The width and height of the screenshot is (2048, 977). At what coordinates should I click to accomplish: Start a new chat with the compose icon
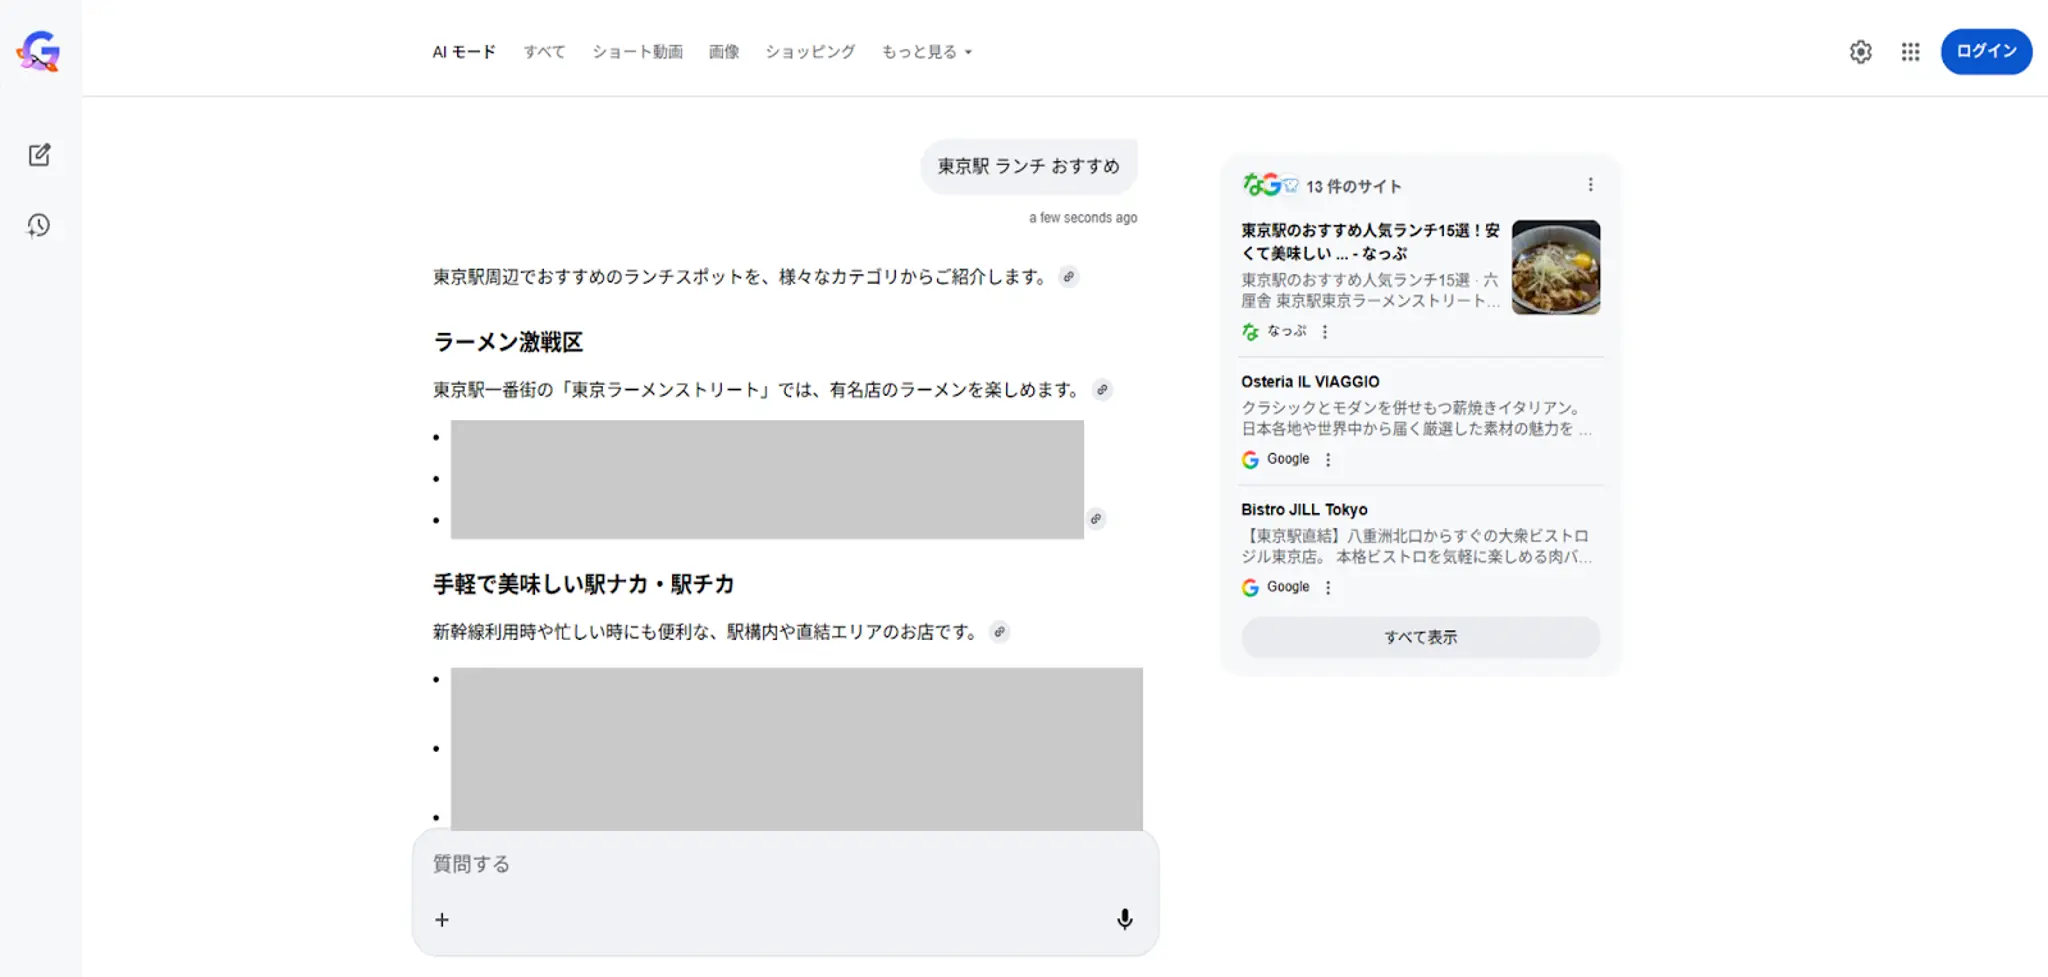point(39,155)
